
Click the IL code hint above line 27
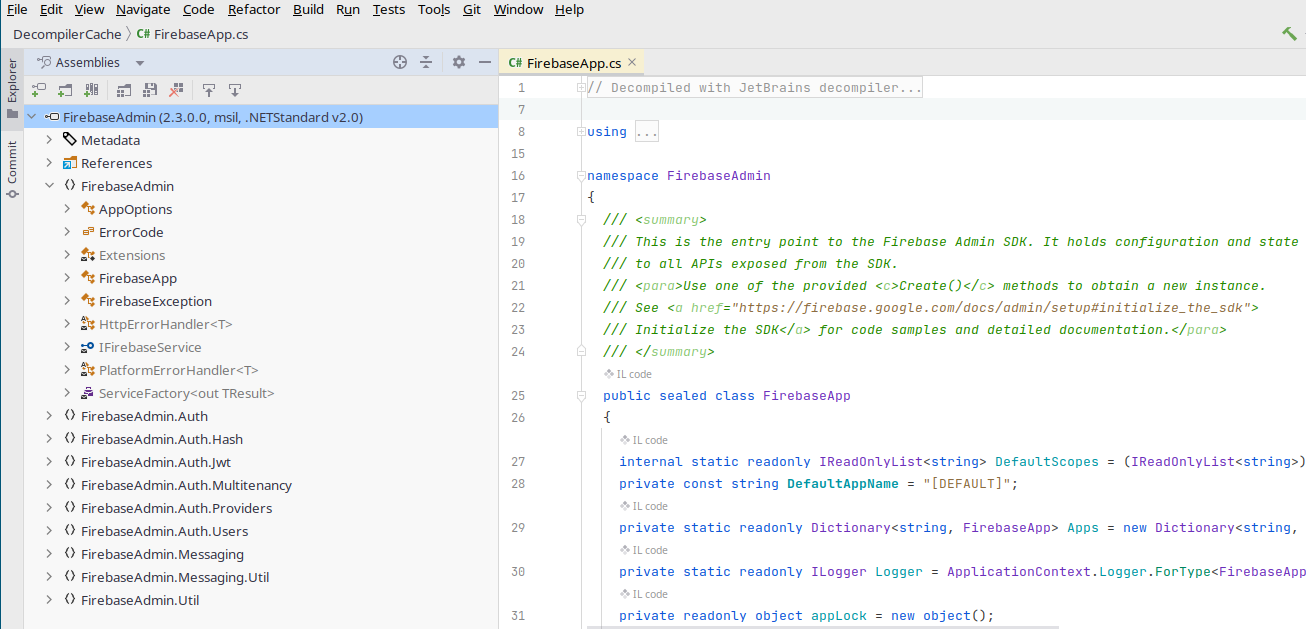click(644, 440)
